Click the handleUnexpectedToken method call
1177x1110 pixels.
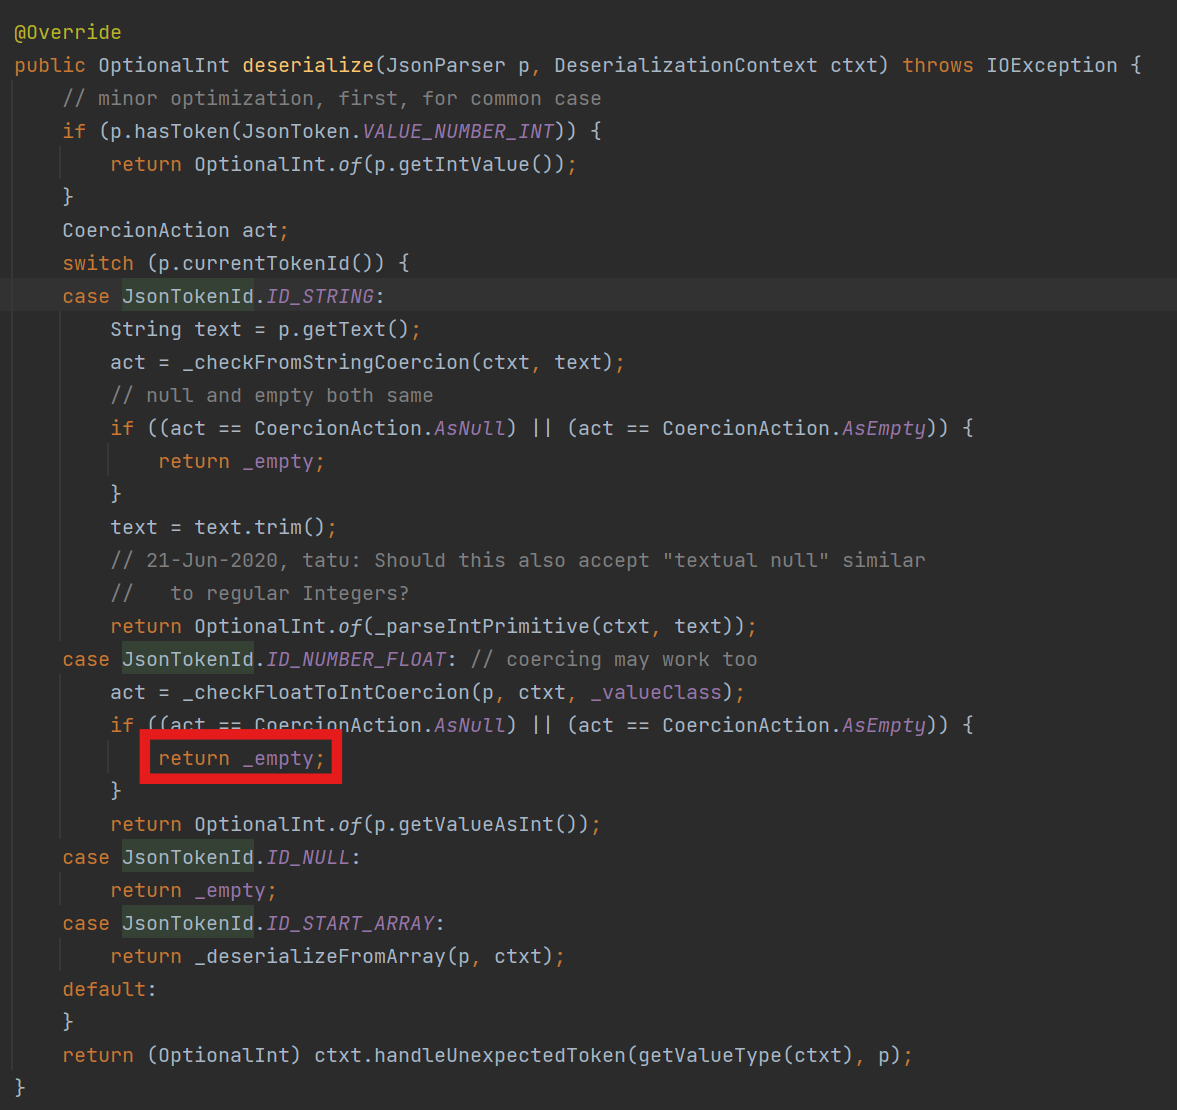pyautogui.click(x=500, y=1056)
